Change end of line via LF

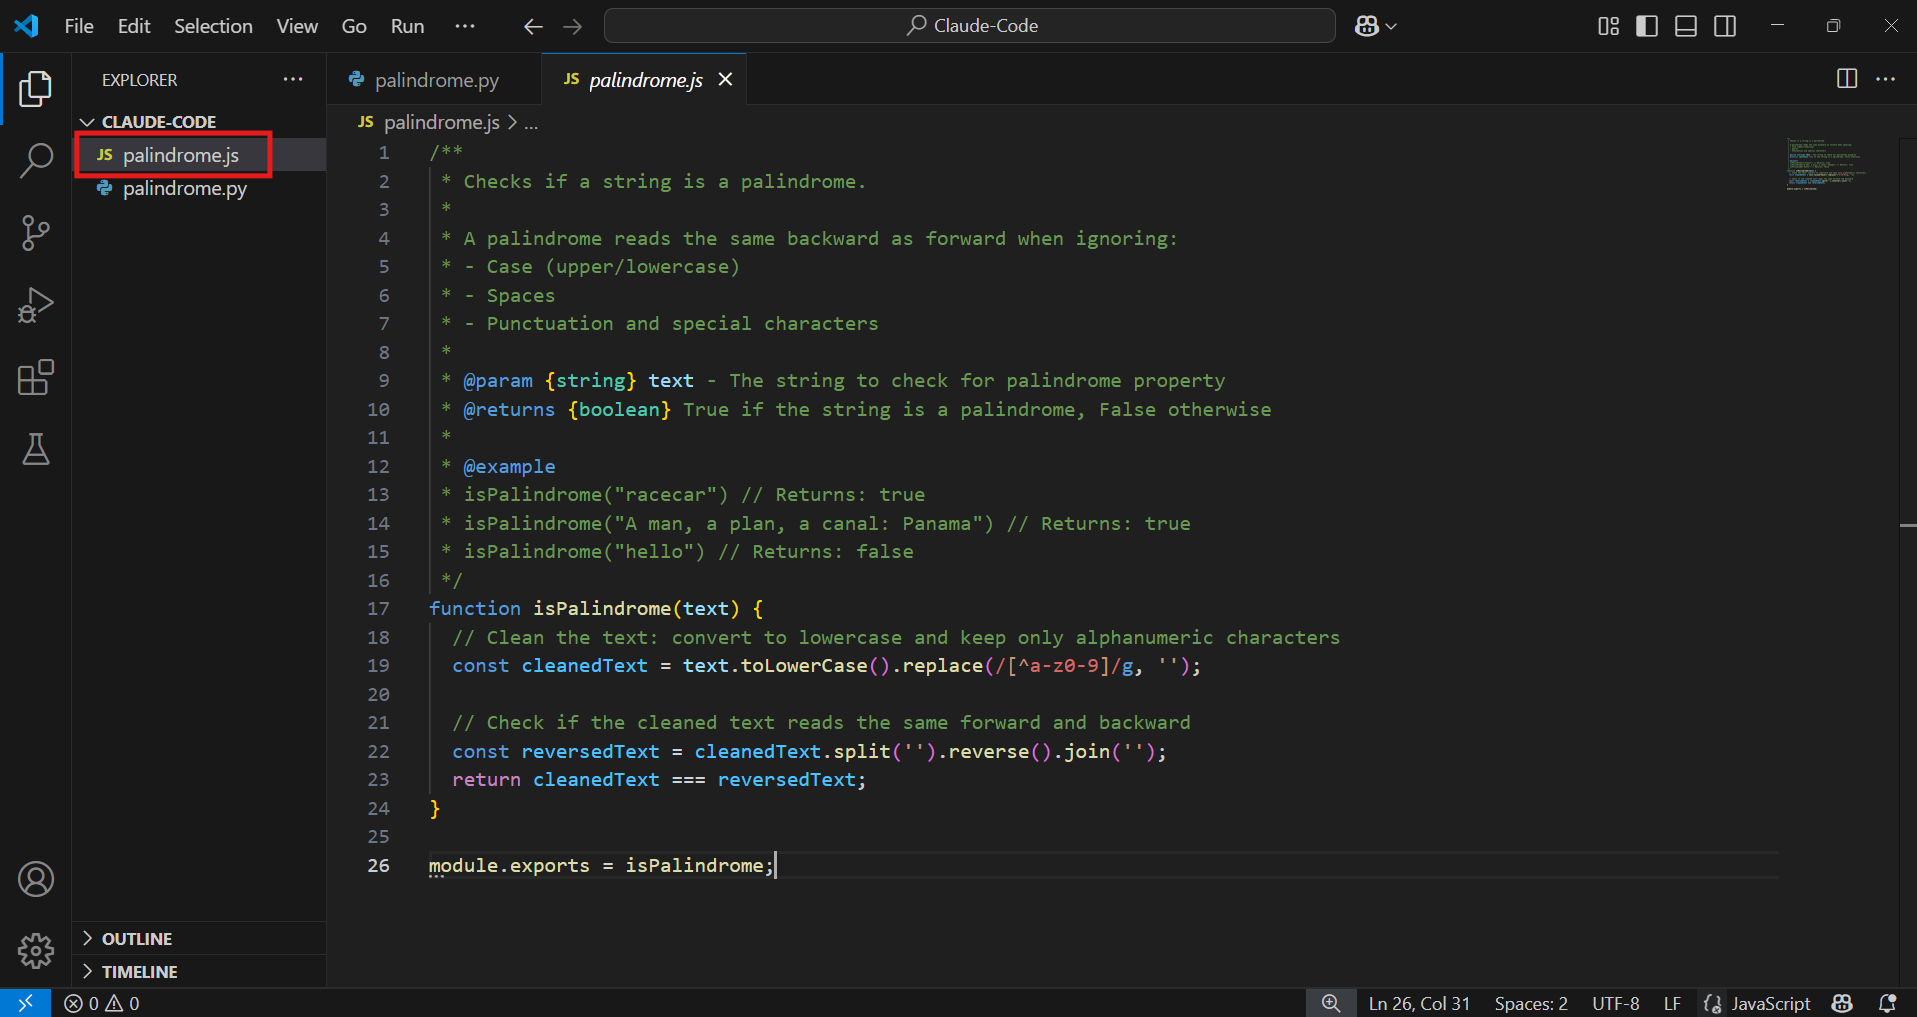point(1672,1003)
